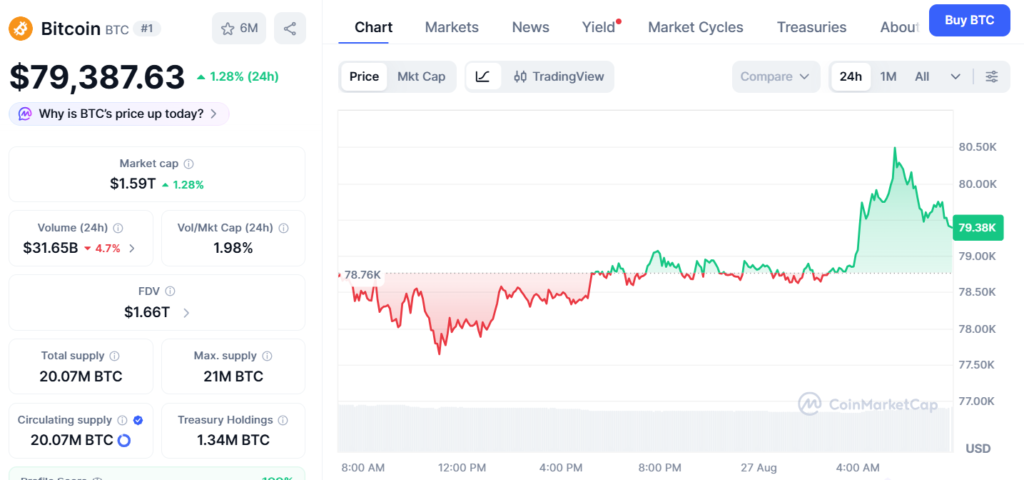Screen dimensions: 1024x480
Task: Click the 1.28% (24h) change
Action: (238, 77)
